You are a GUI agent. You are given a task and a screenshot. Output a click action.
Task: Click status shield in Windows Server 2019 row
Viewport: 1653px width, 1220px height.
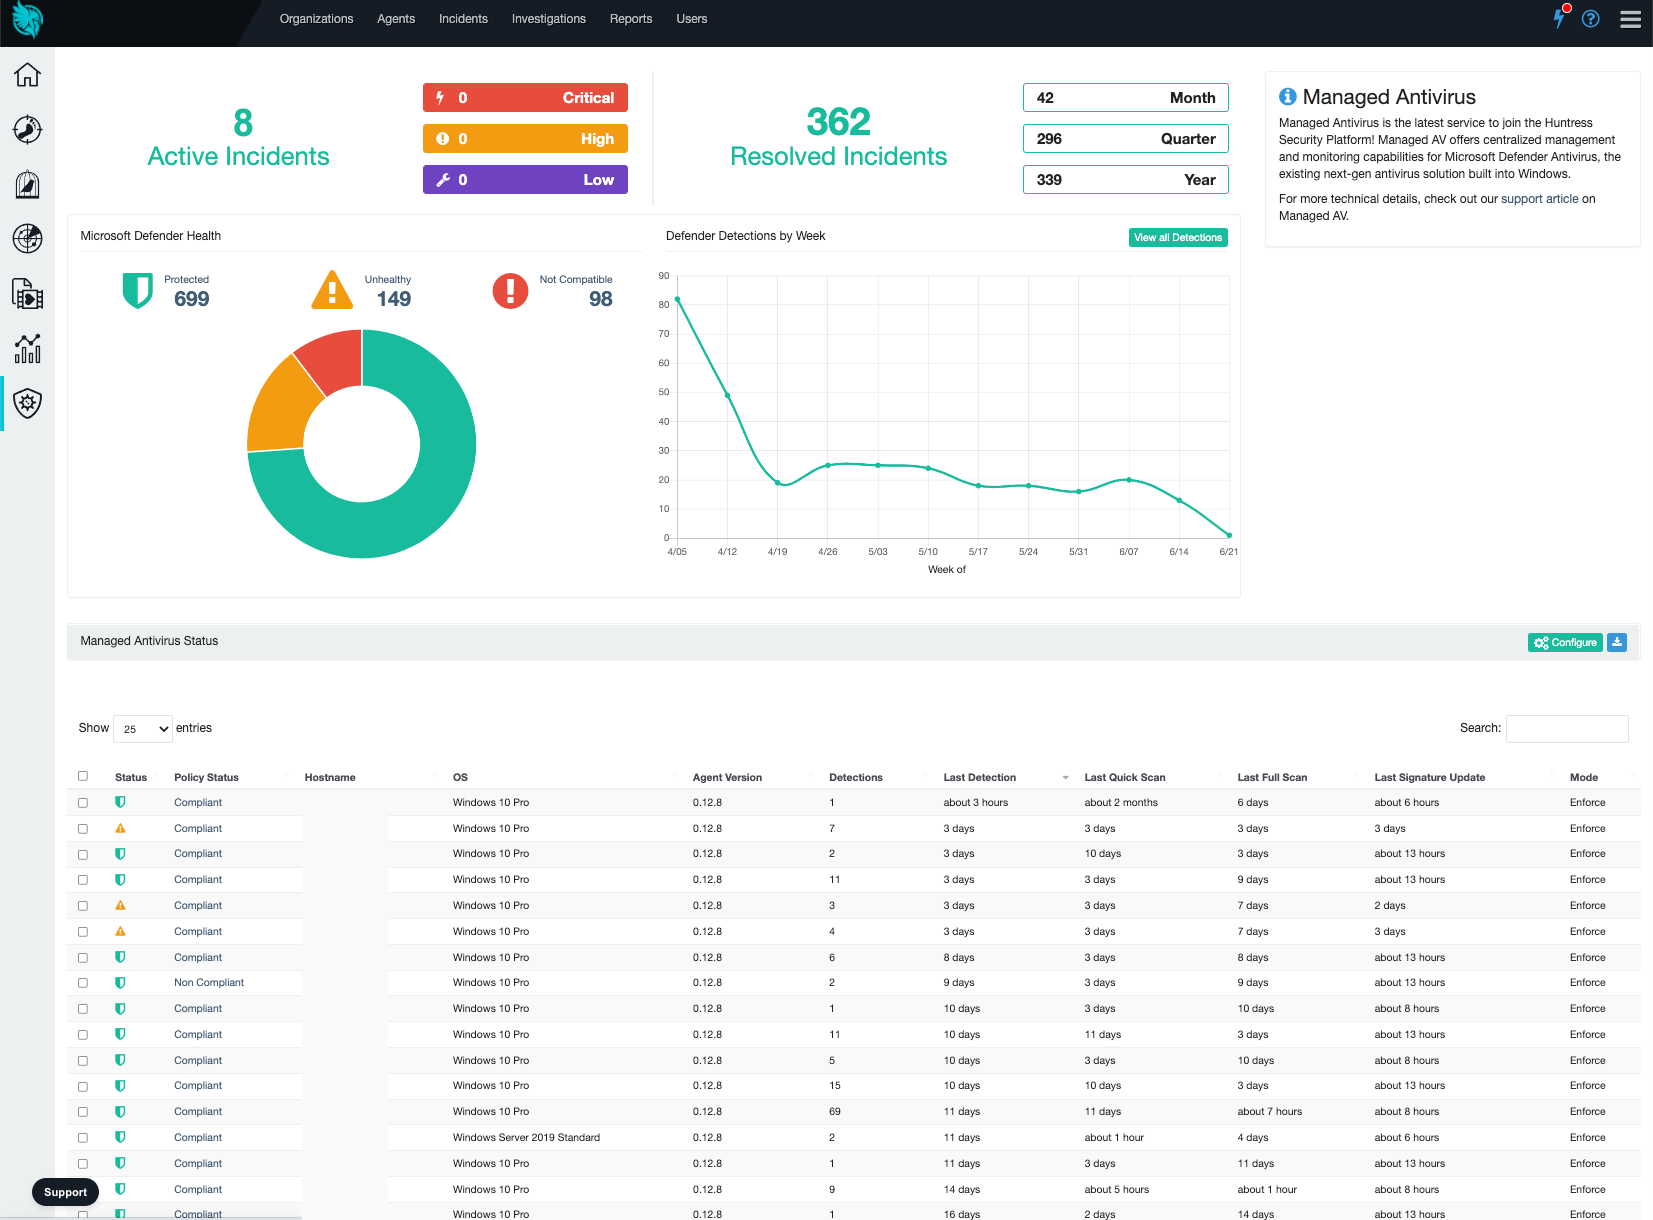(120, 1137)
